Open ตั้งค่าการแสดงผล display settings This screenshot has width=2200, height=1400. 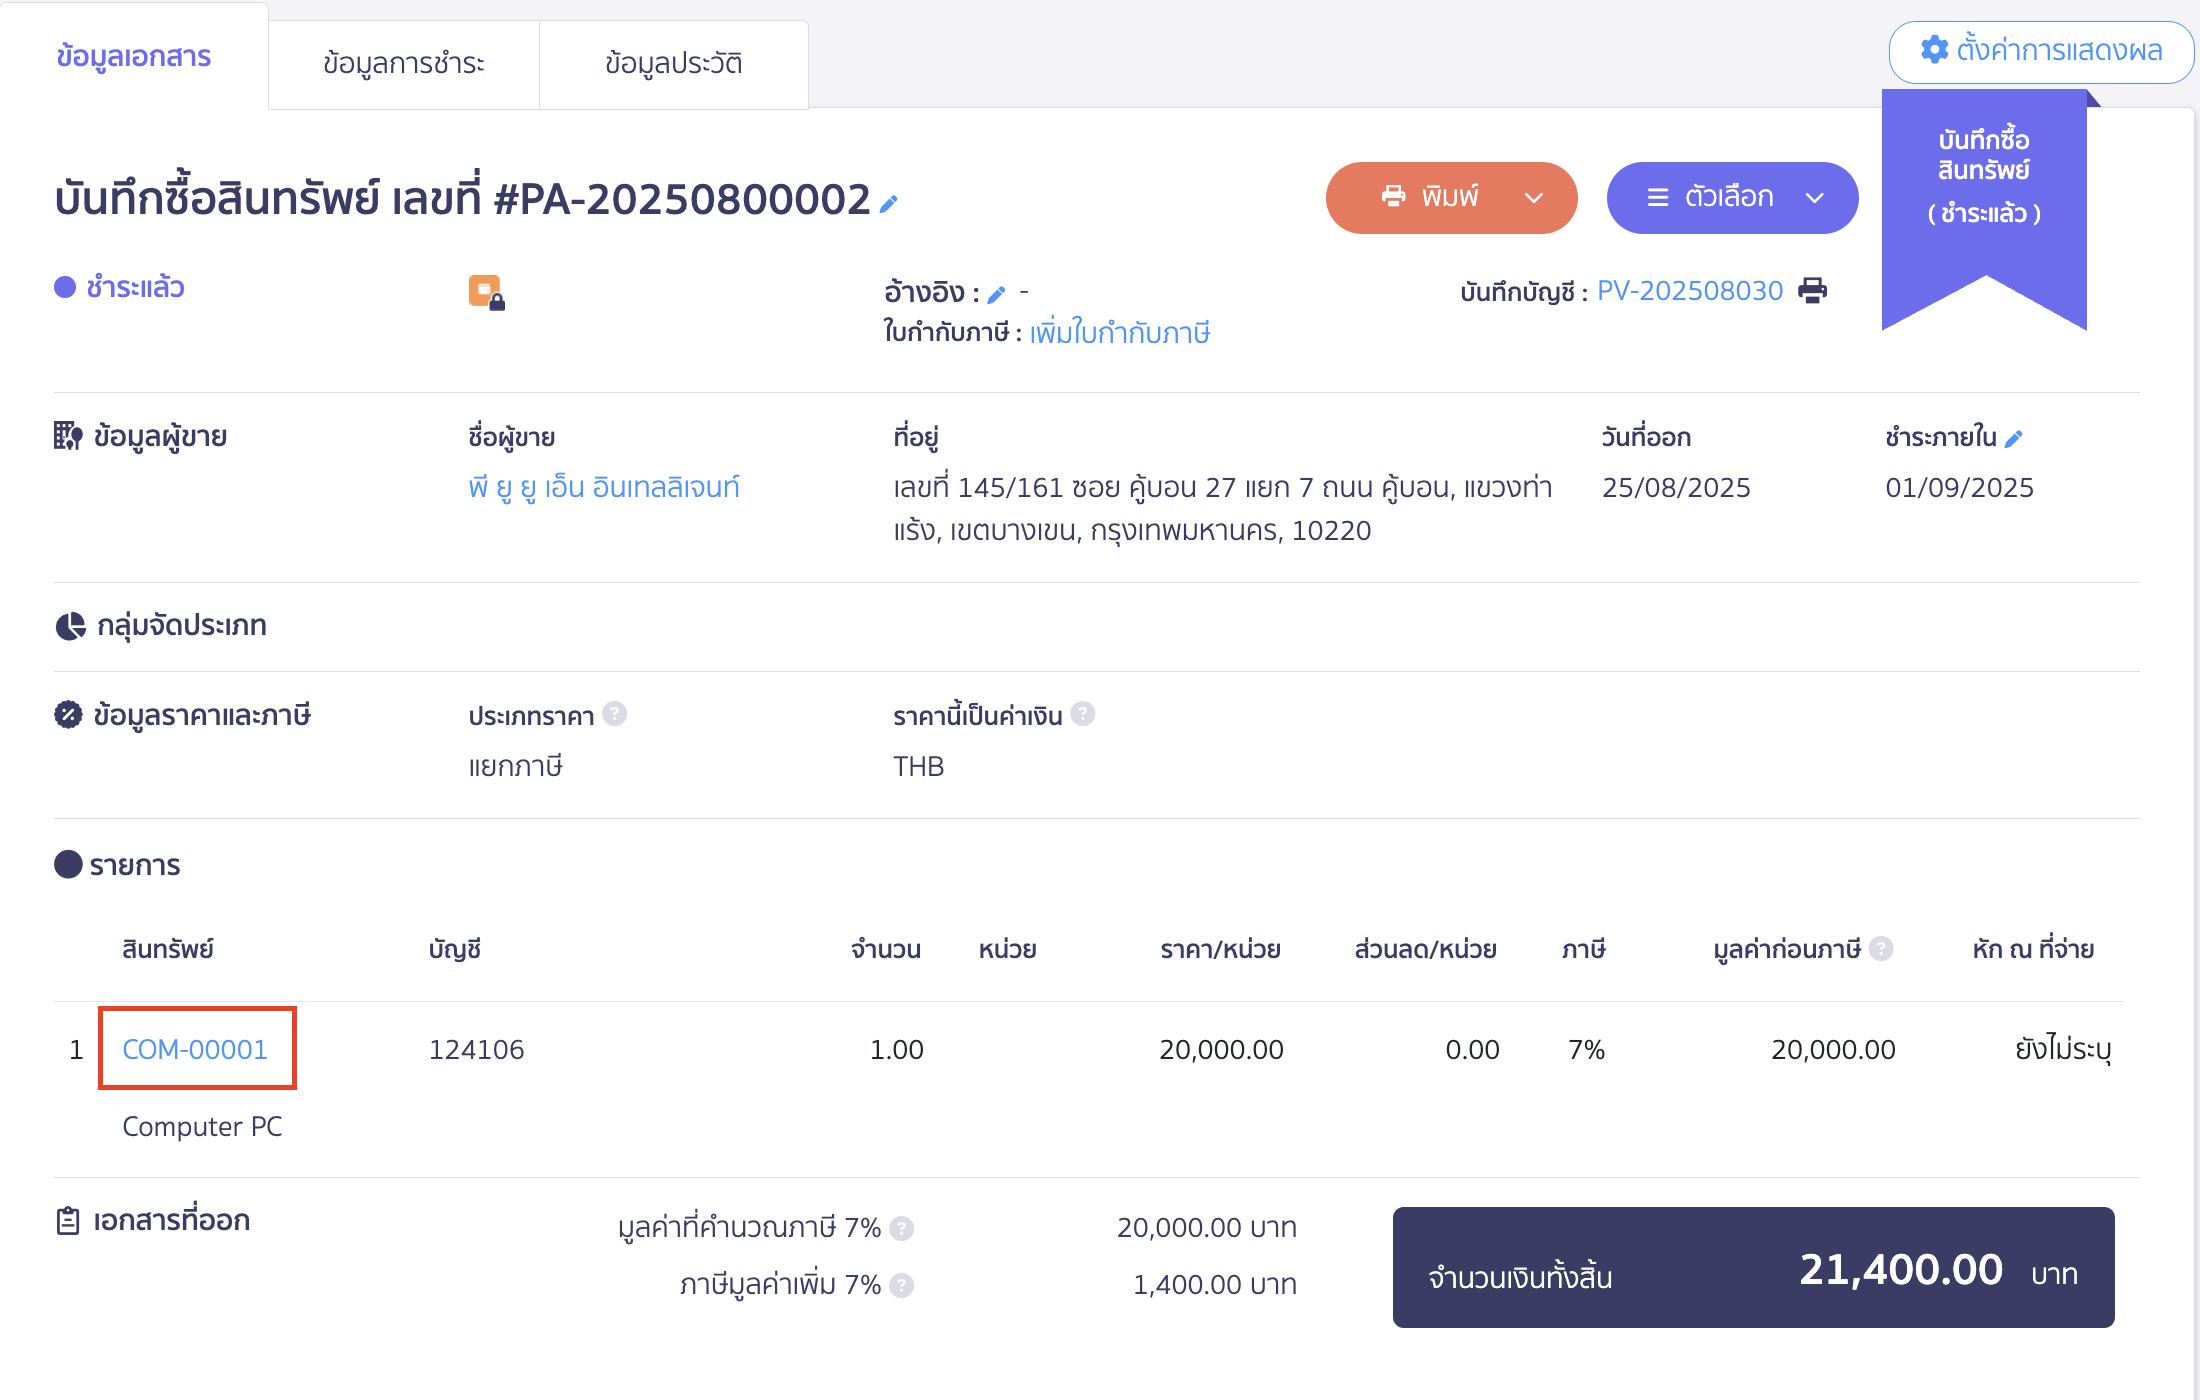(x=2041, y=50)
